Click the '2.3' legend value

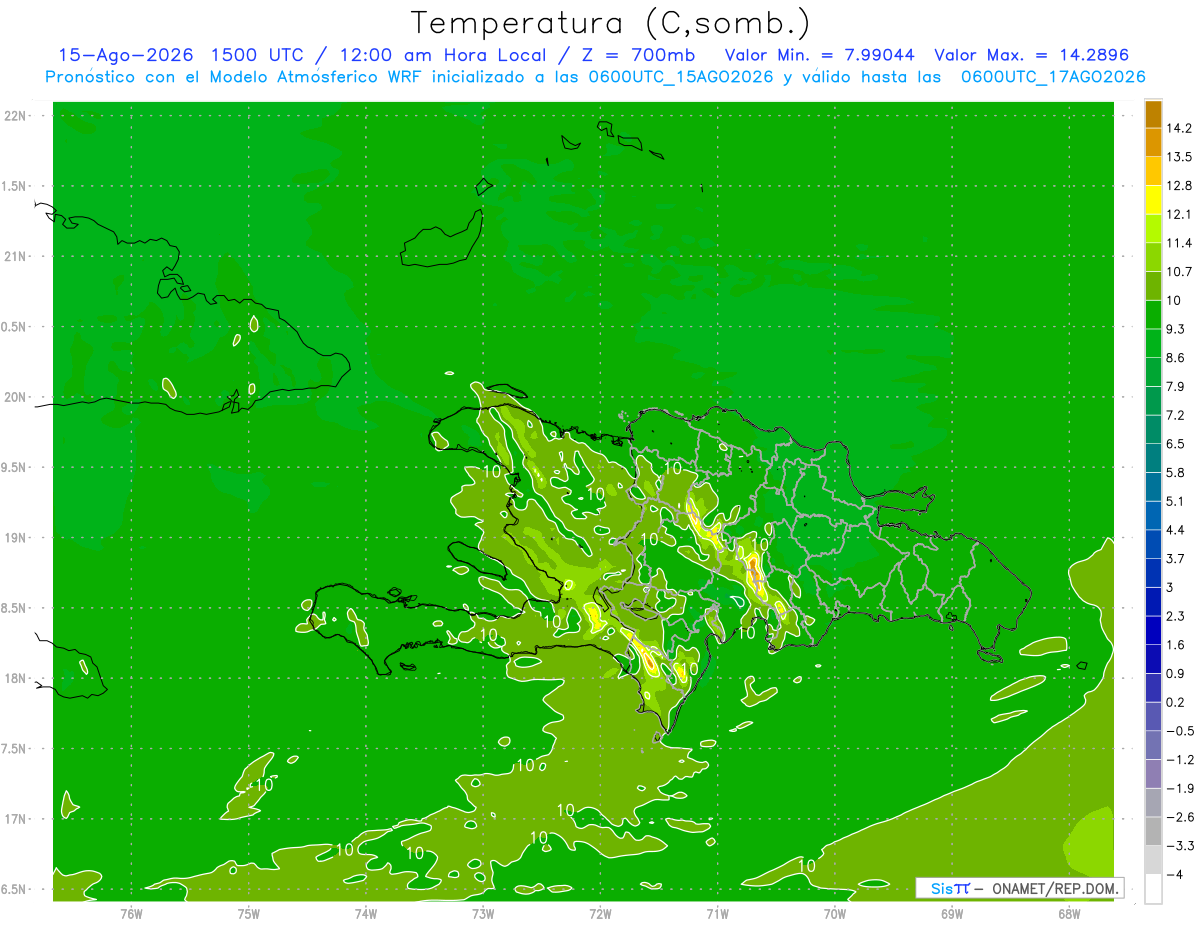(1175, 616)
